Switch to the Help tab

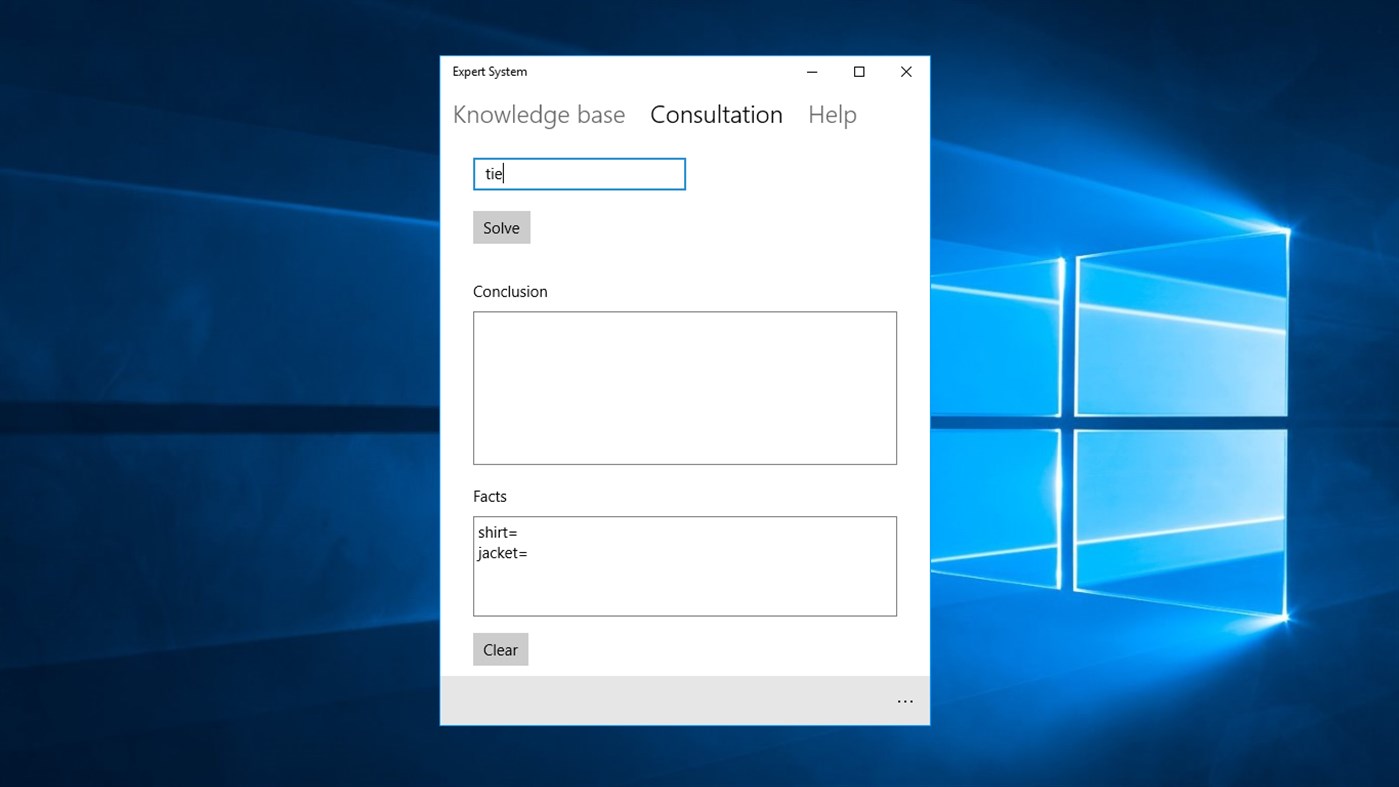832,114
